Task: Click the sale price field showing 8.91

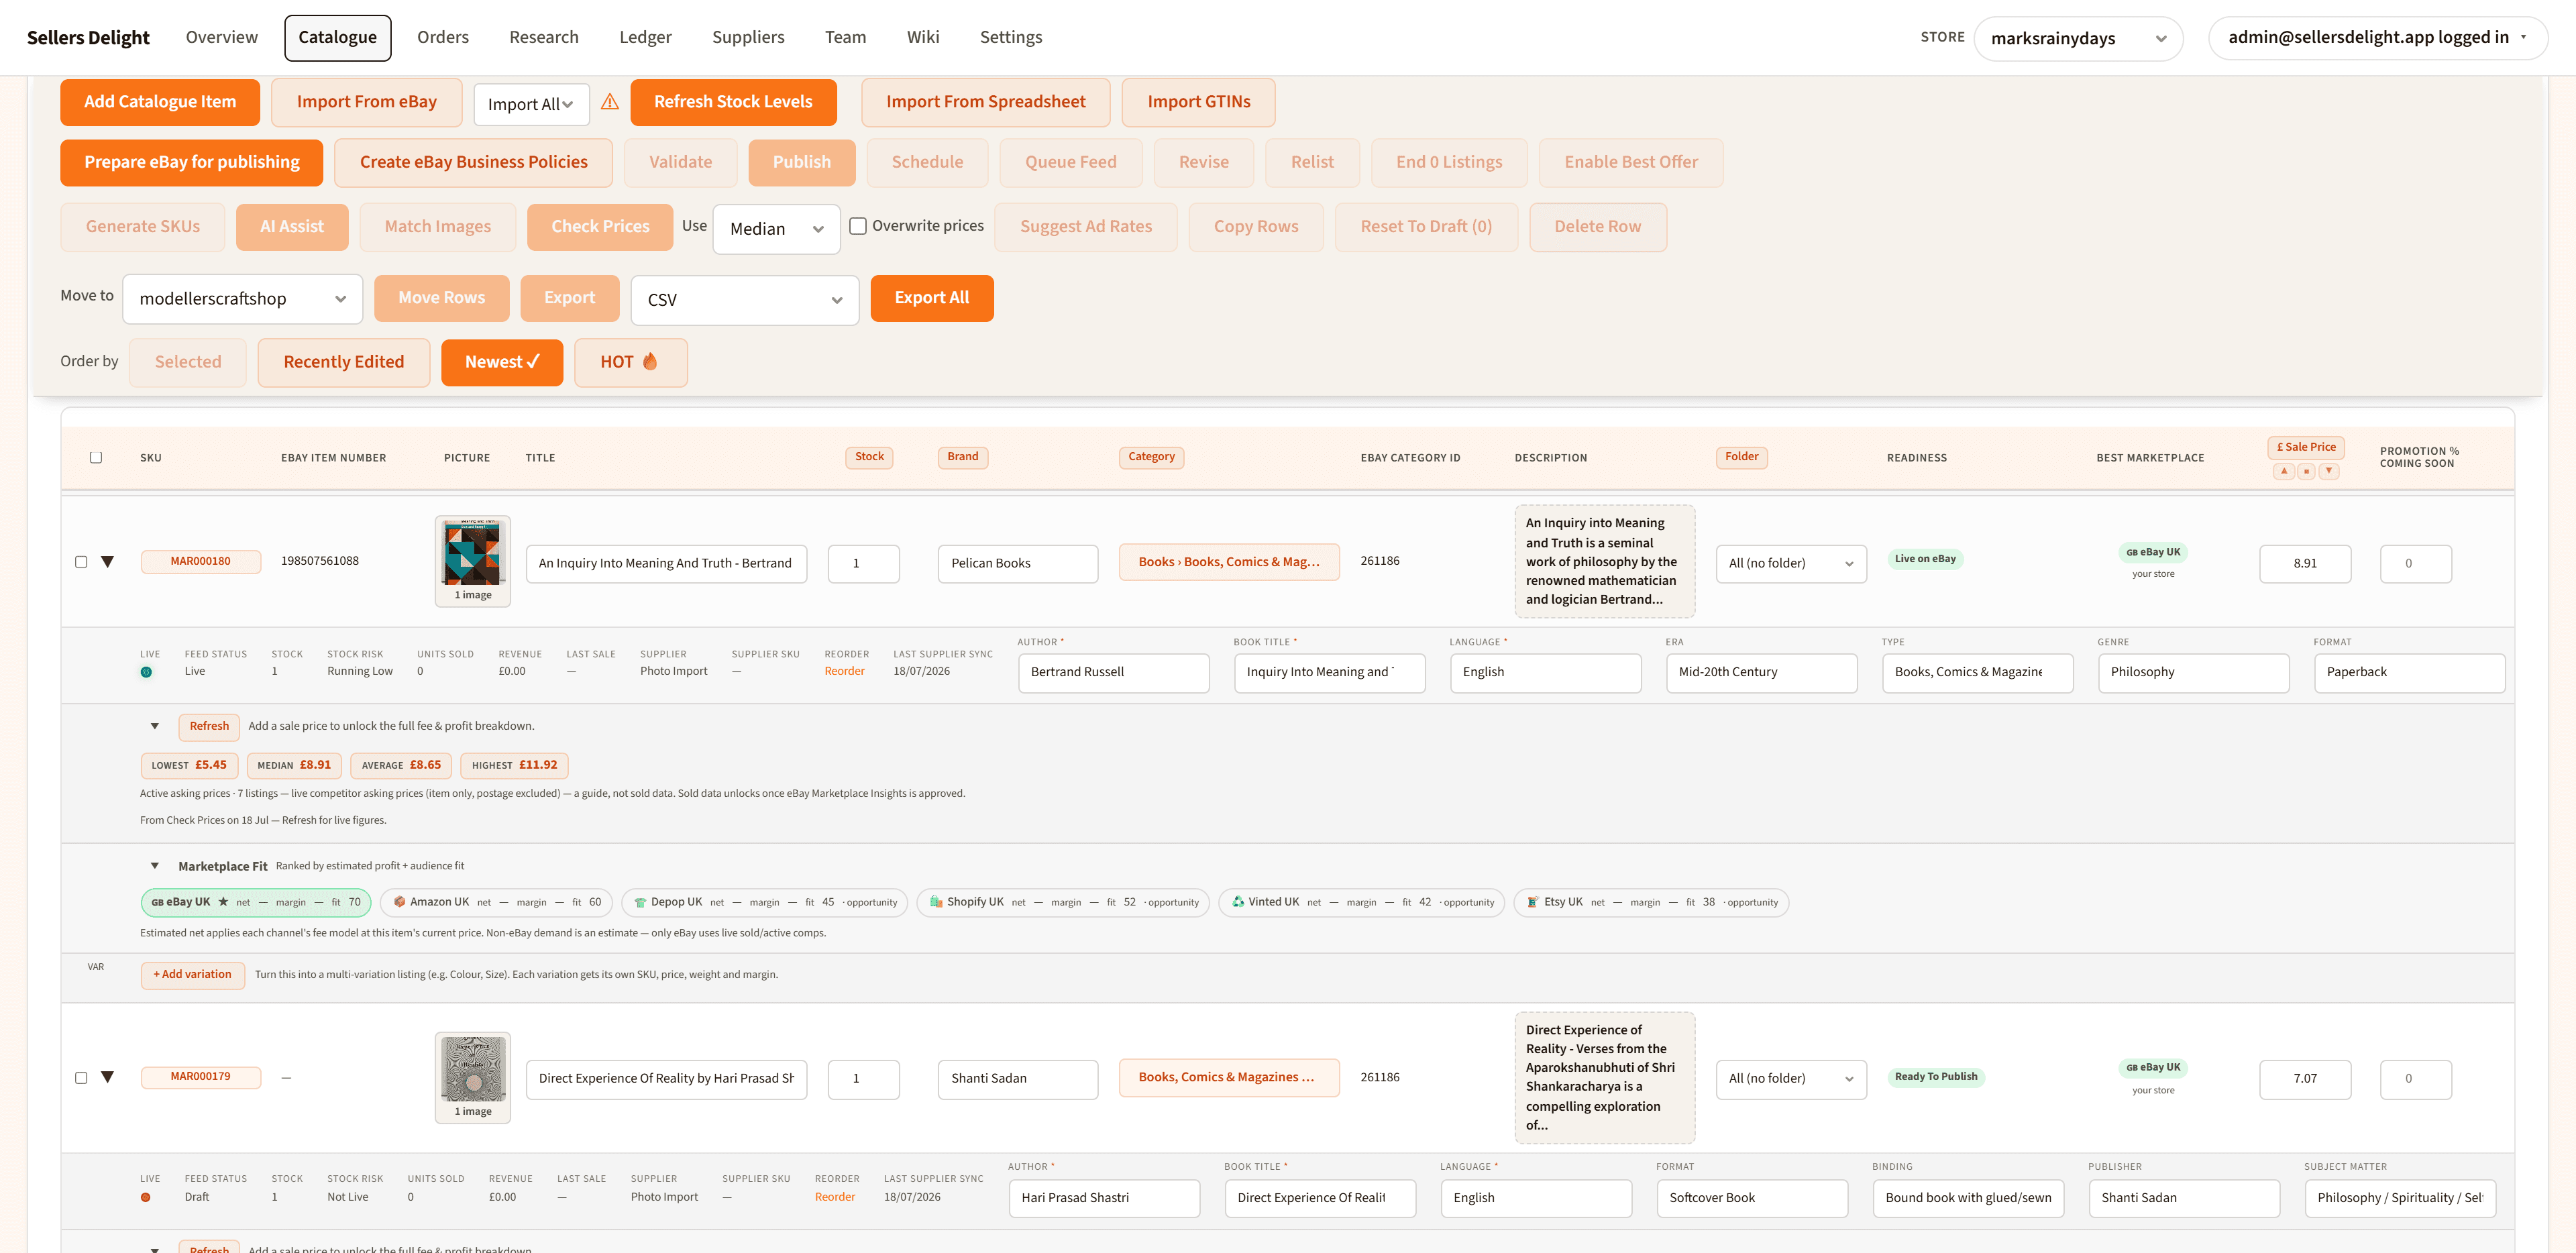Action: click(x=2305, y=563)
